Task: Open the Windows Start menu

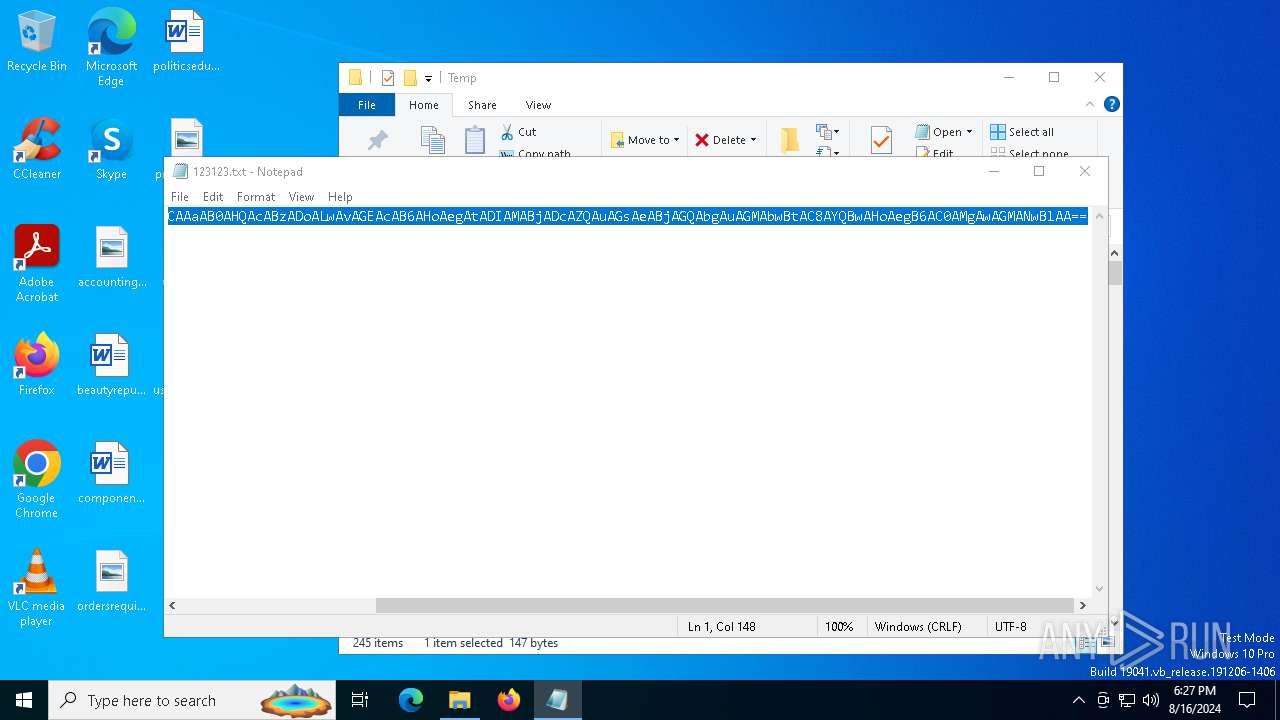Action: (x=24, y=700)
